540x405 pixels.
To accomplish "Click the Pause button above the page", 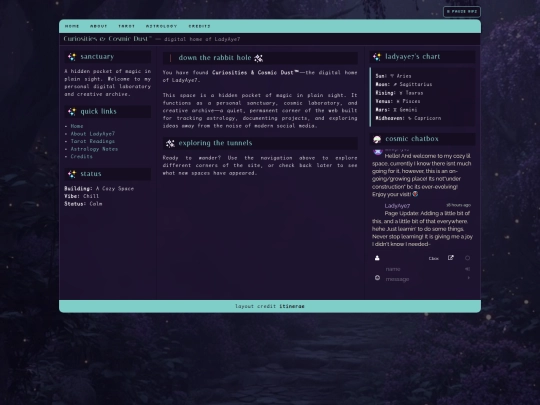I will coord(462,11).
